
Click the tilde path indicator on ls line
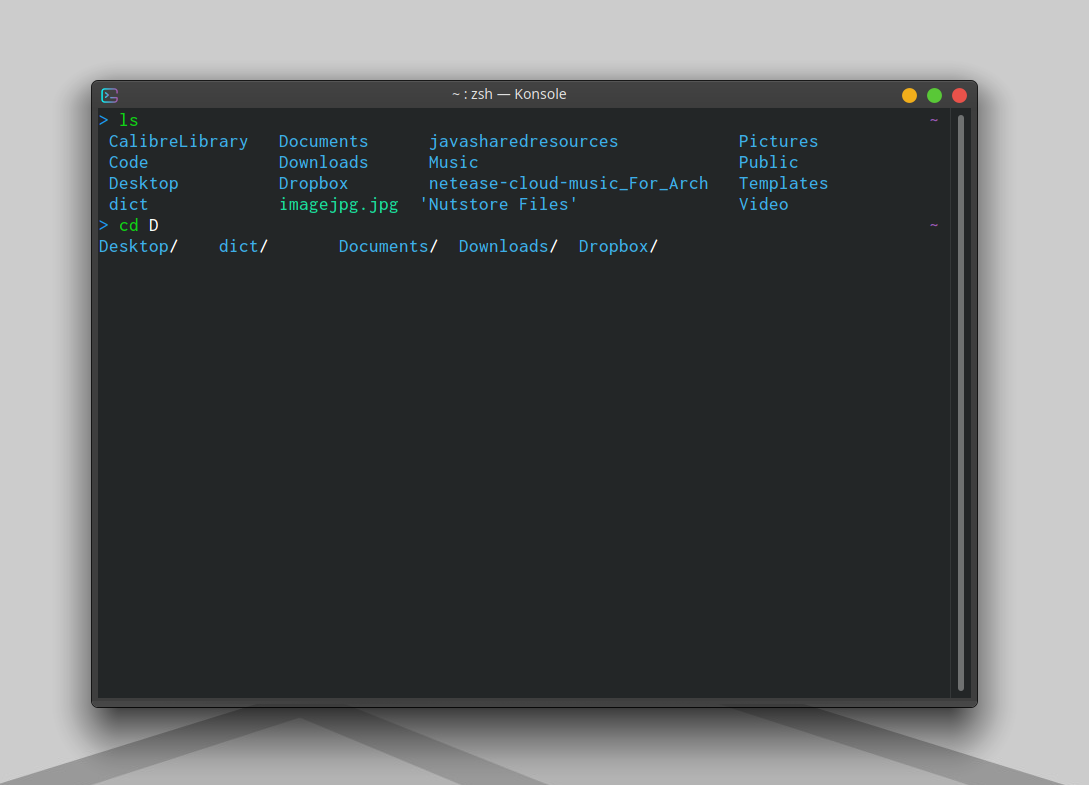(x=934, y=120)
